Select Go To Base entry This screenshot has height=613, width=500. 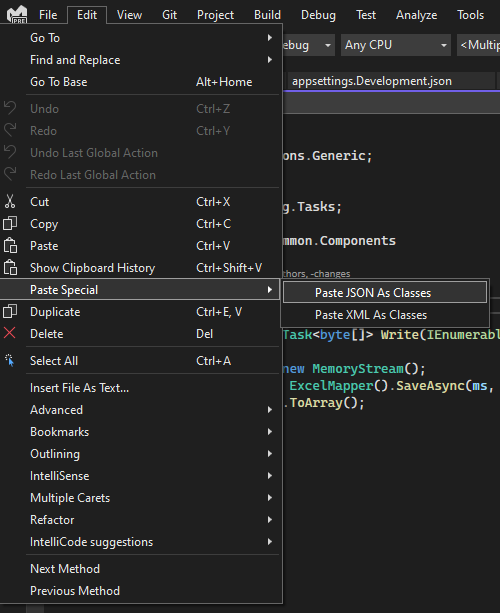click(141, 82)
